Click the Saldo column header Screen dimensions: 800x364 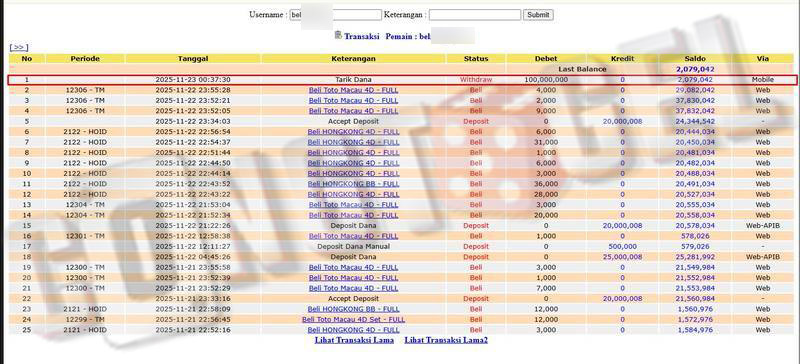(695, 59)
